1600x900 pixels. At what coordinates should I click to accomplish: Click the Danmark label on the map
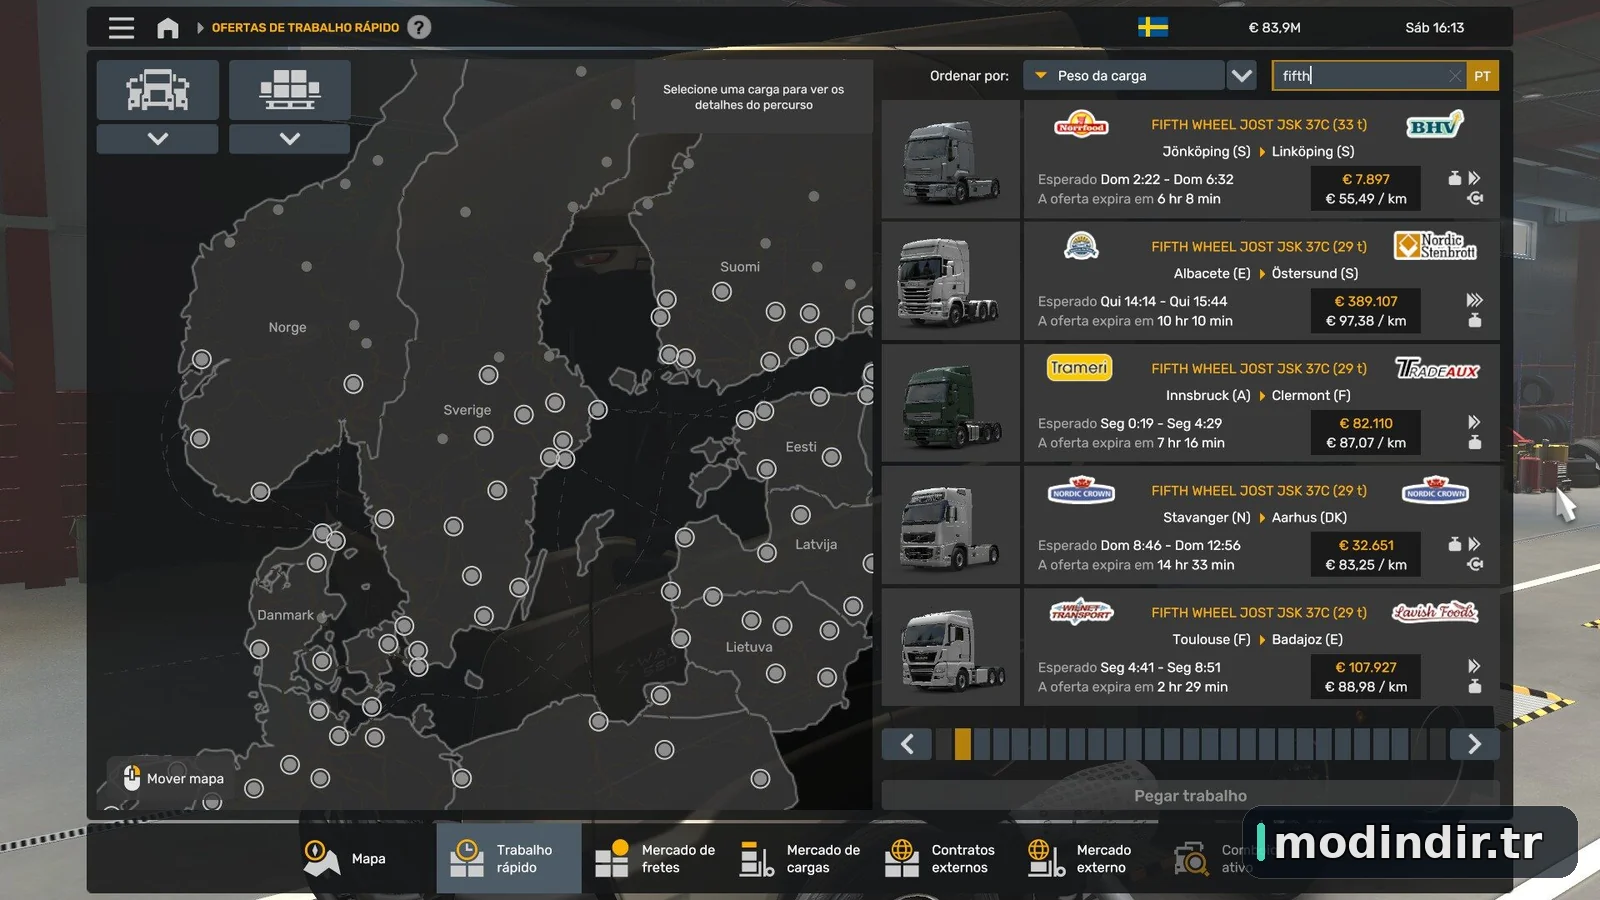[285, 615]
